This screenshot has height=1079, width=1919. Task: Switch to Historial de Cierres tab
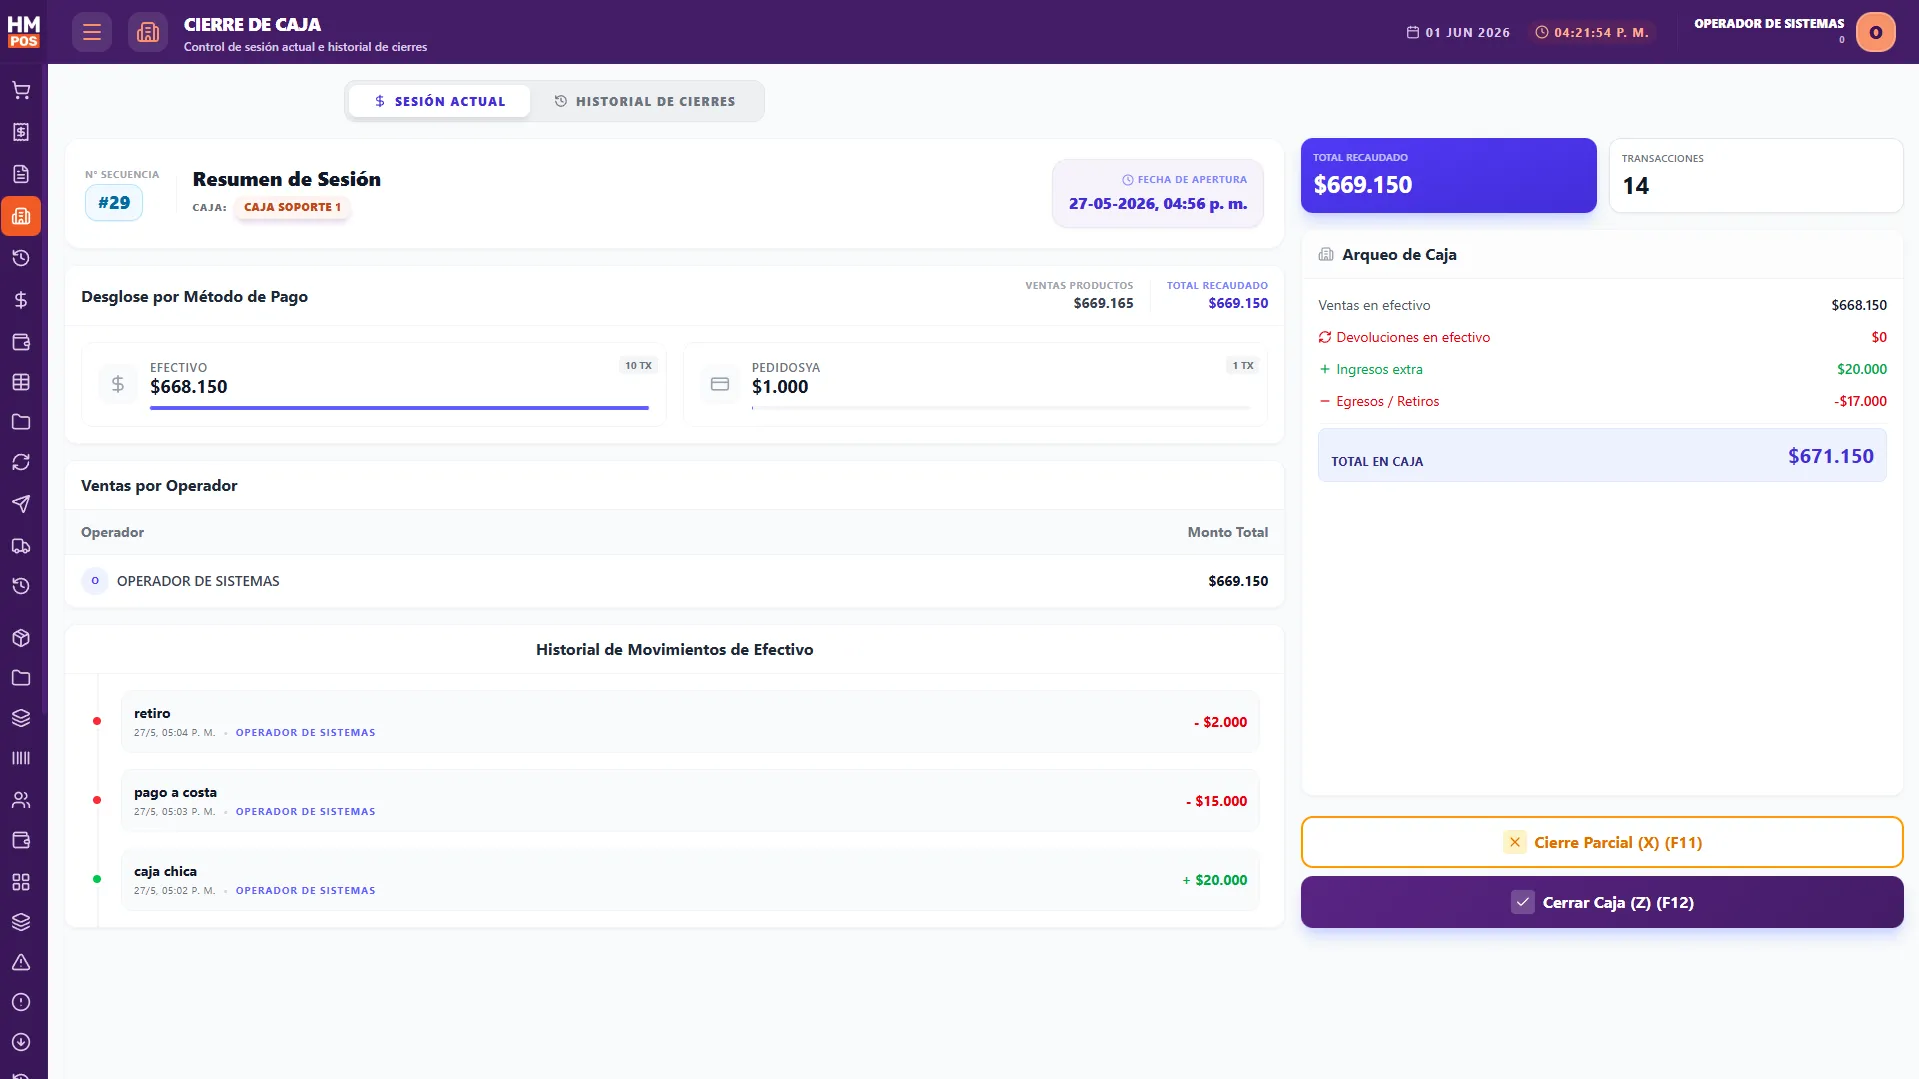pos(645,101)
